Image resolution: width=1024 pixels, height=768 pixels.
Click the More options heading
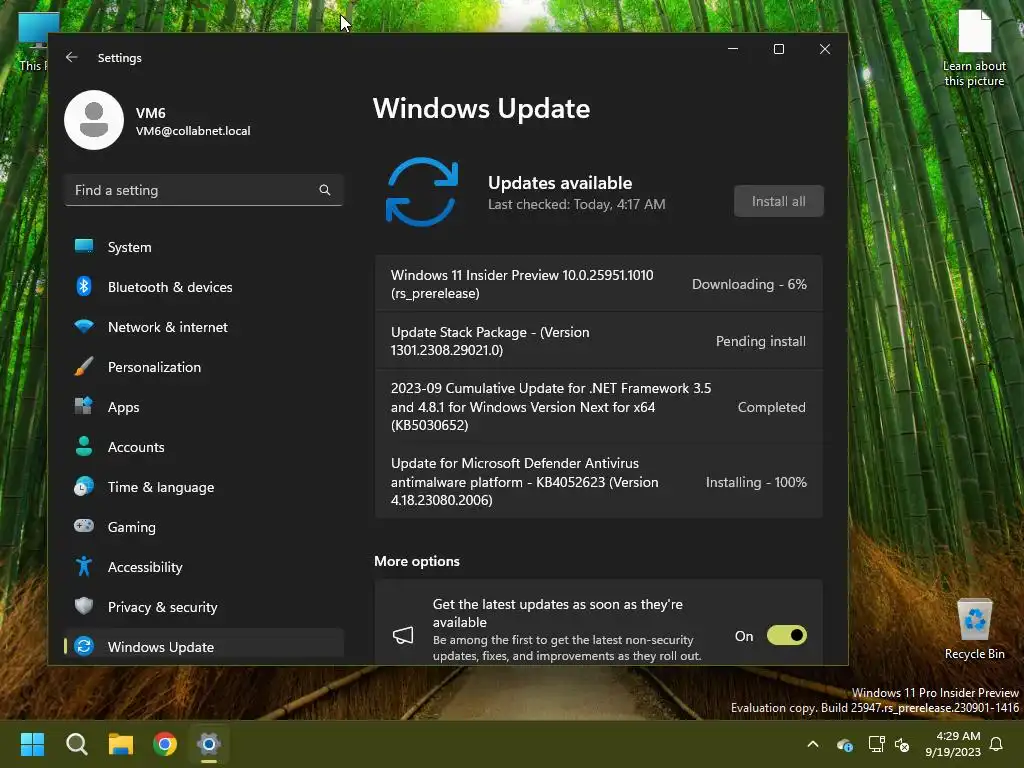(417, 561)
